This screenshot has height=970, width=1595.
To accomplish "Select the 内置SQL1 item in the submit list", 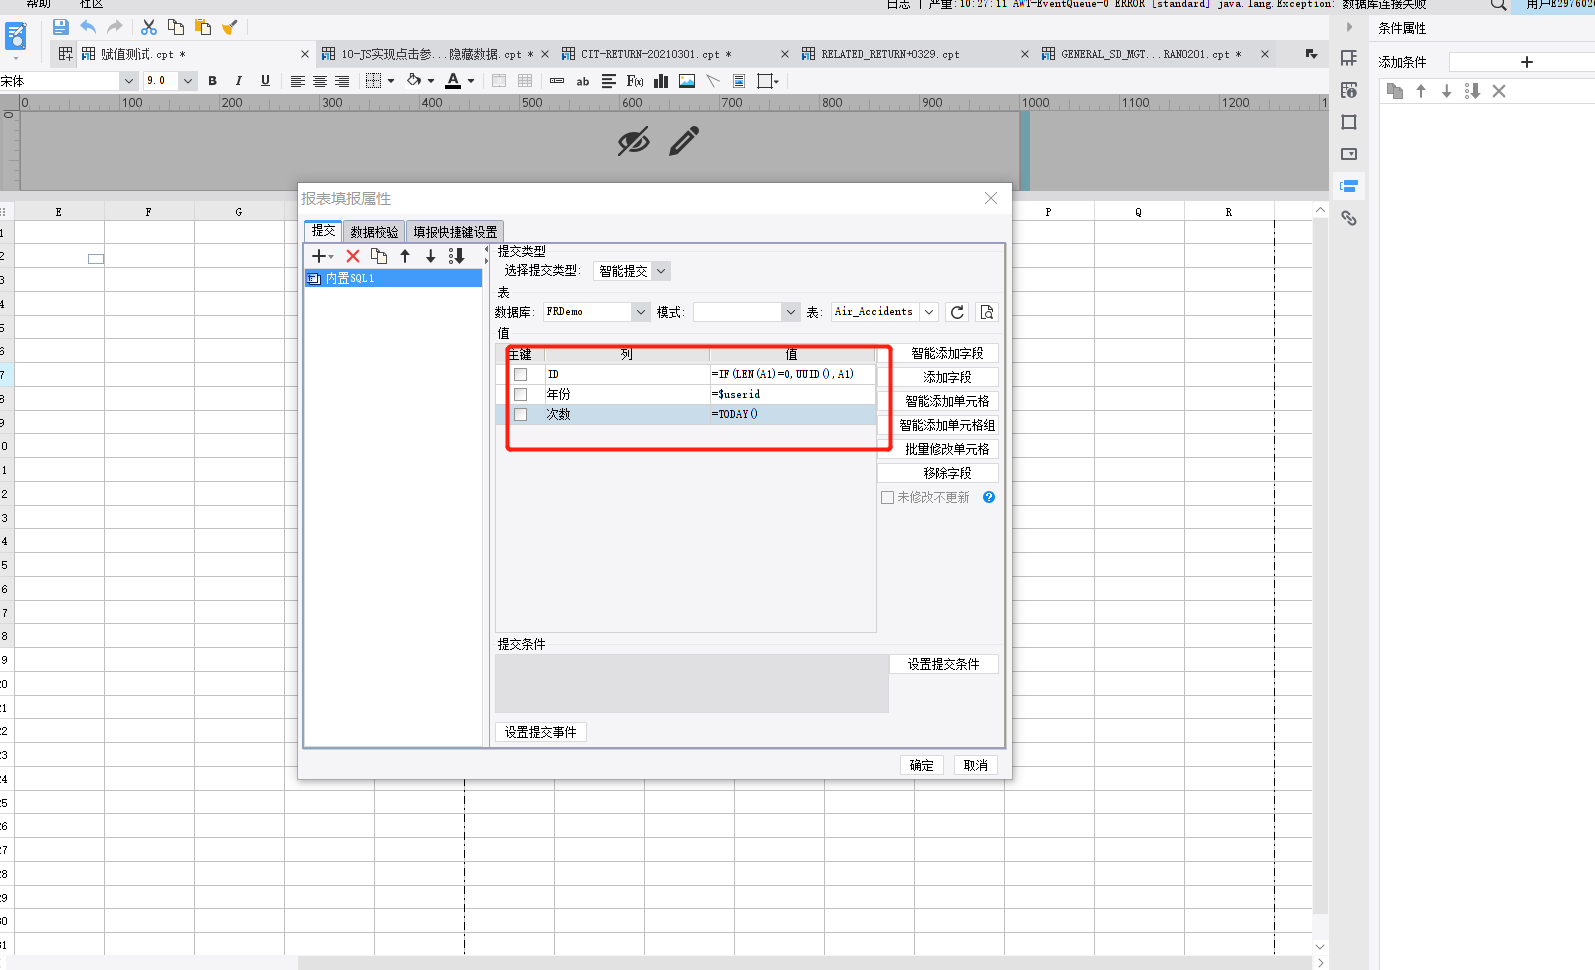I will point(393,278).
